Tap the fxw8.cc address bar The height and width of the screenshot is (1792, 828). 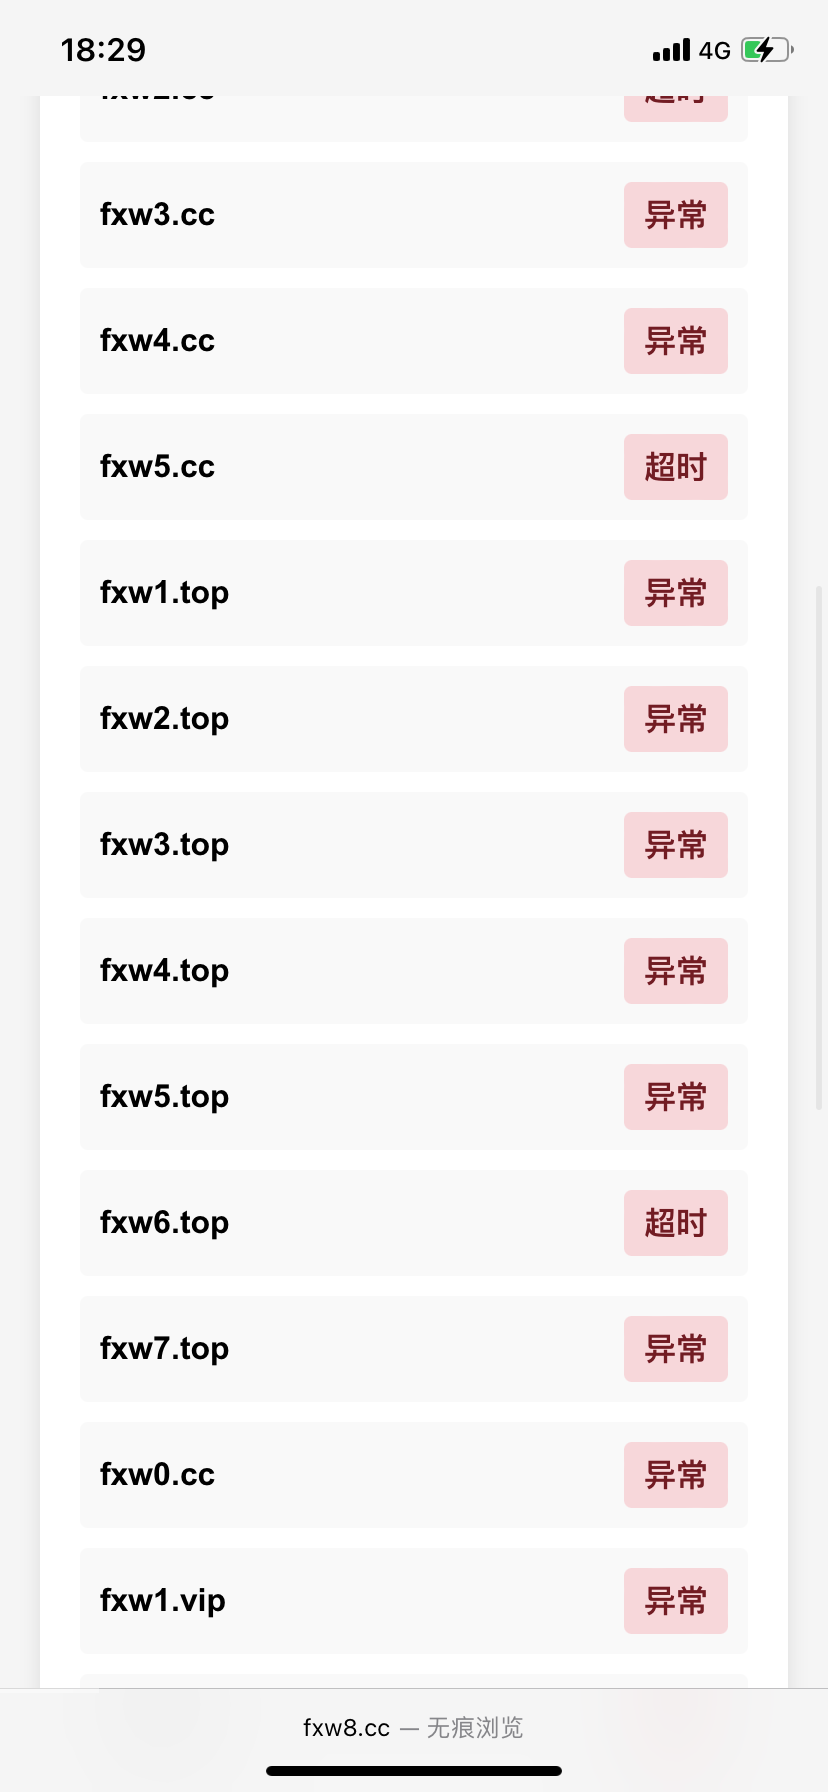coord(413,1728)
